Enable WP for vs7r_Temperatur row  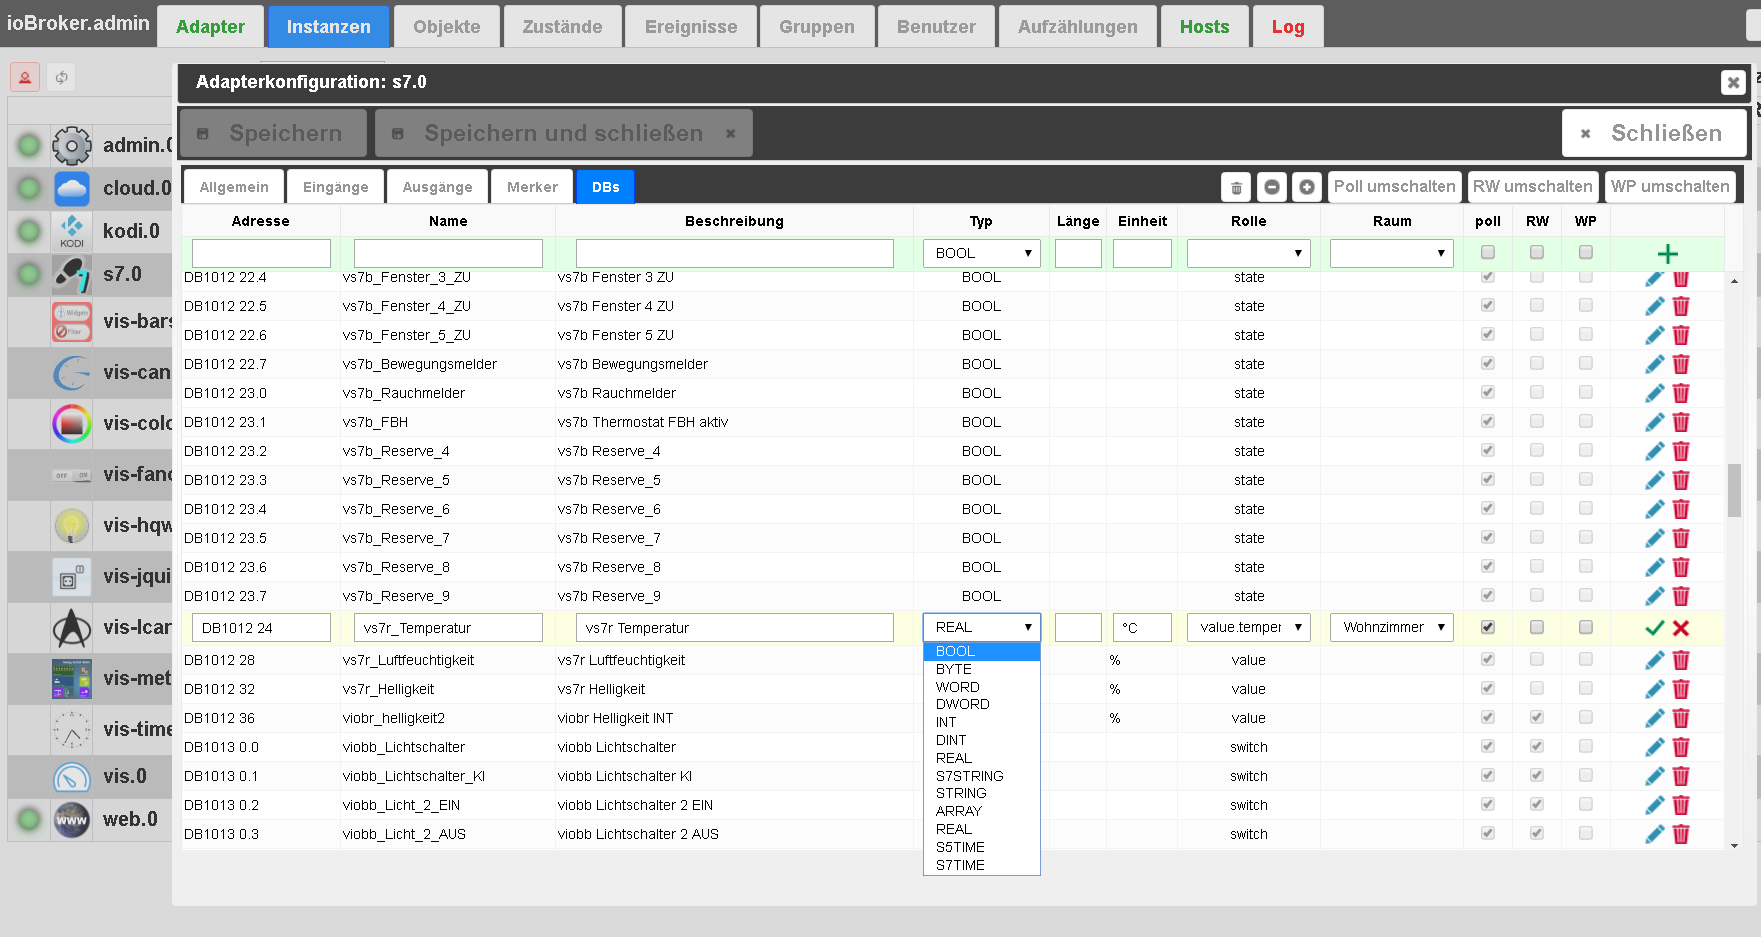click(1586, 627)
